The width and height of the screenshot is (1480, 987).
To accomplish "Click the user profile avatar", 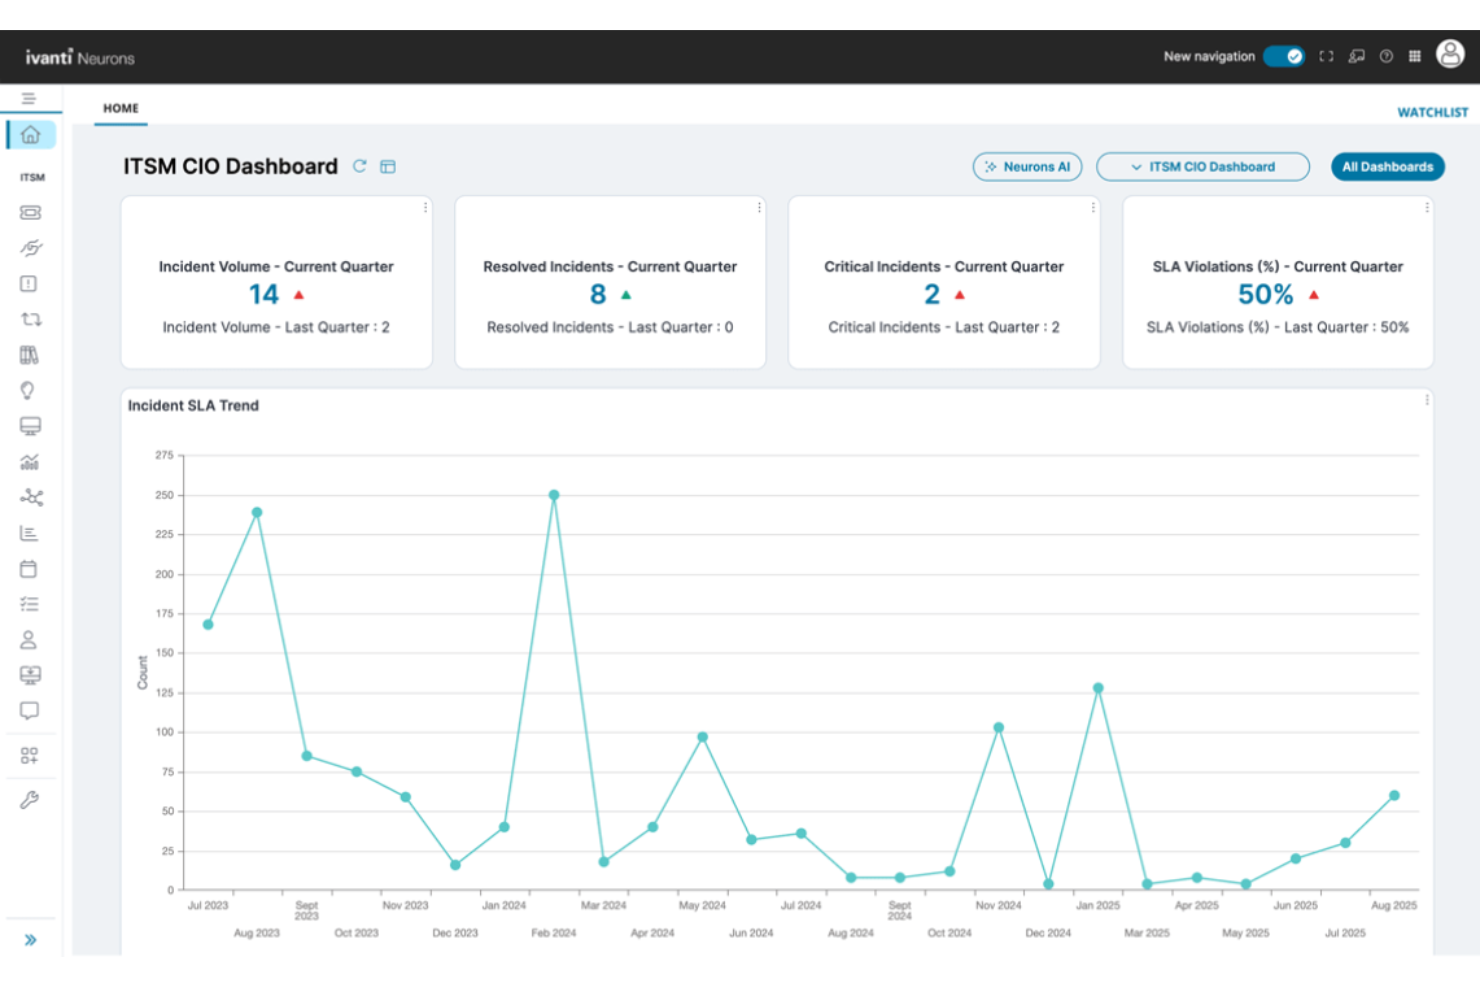I will (x=1449, y=56).
